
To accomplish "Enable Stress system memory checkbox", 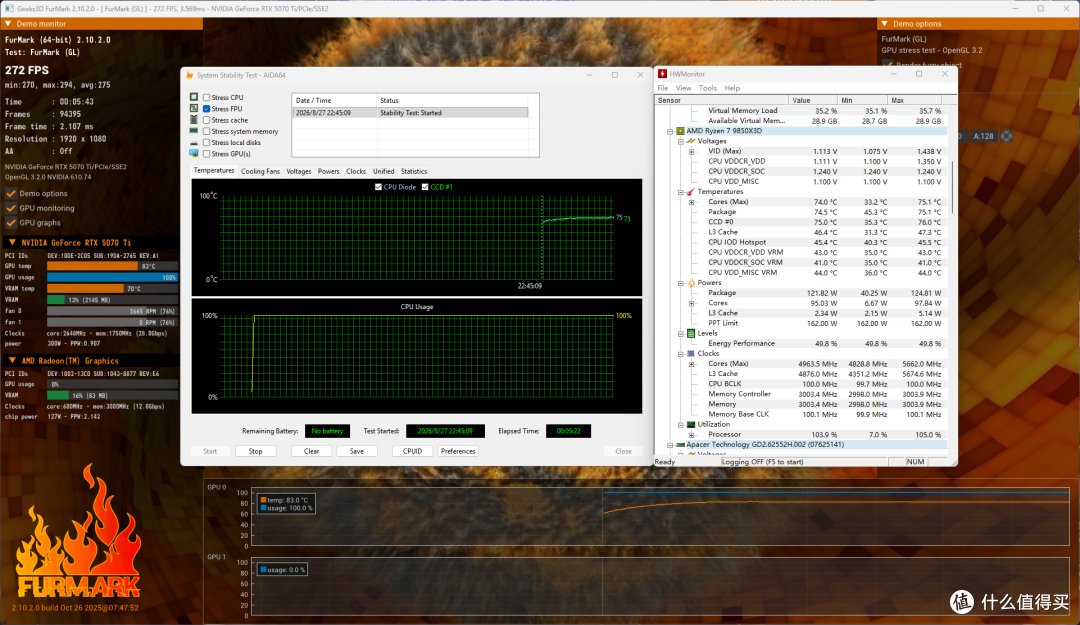I will [207, 131].
